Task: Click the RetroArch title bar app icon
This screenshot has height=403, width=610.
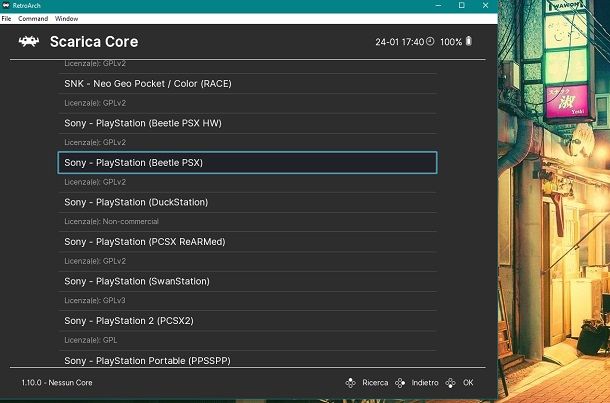Action: (x=6, y=5)
